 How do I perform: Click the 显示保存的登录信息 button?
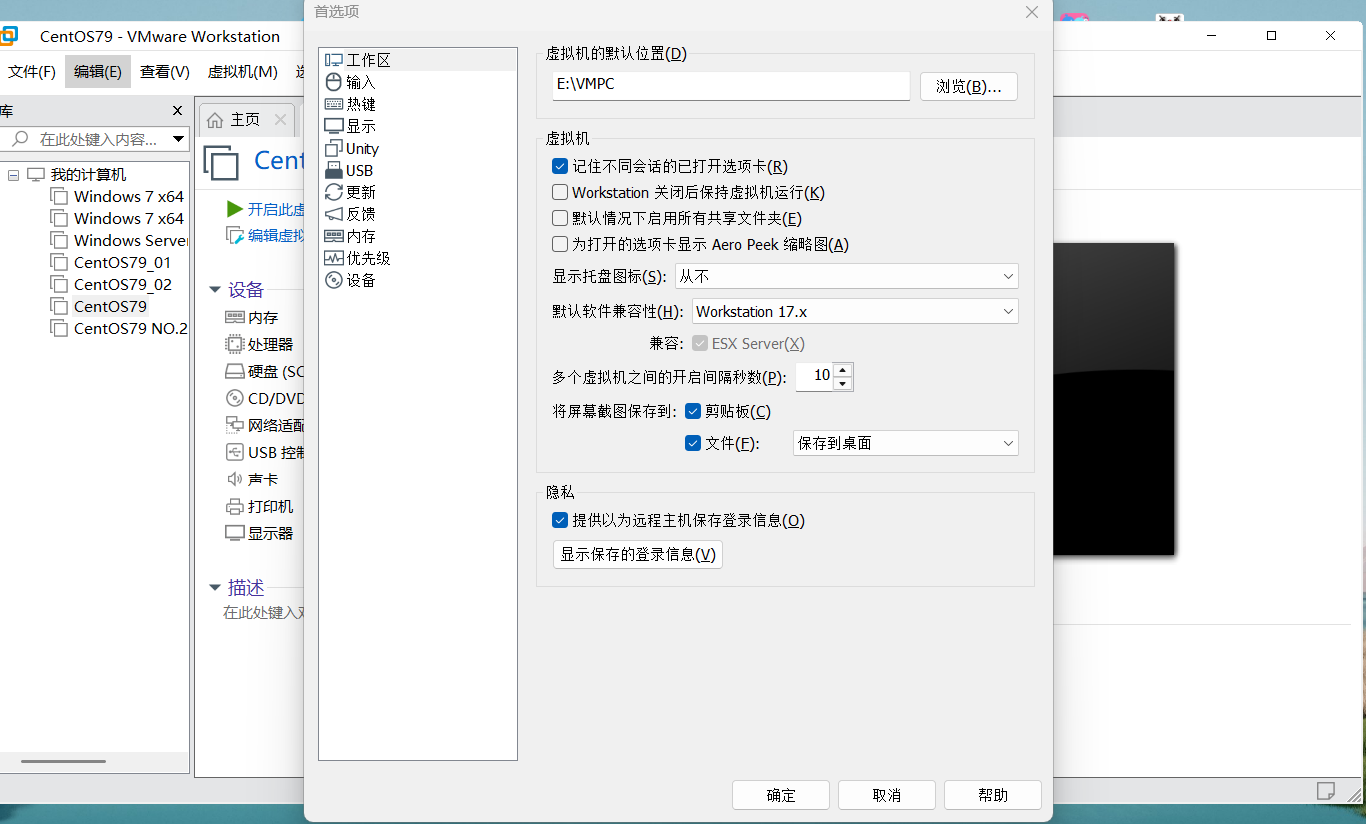pyautogui.click(x=638, y=554)
